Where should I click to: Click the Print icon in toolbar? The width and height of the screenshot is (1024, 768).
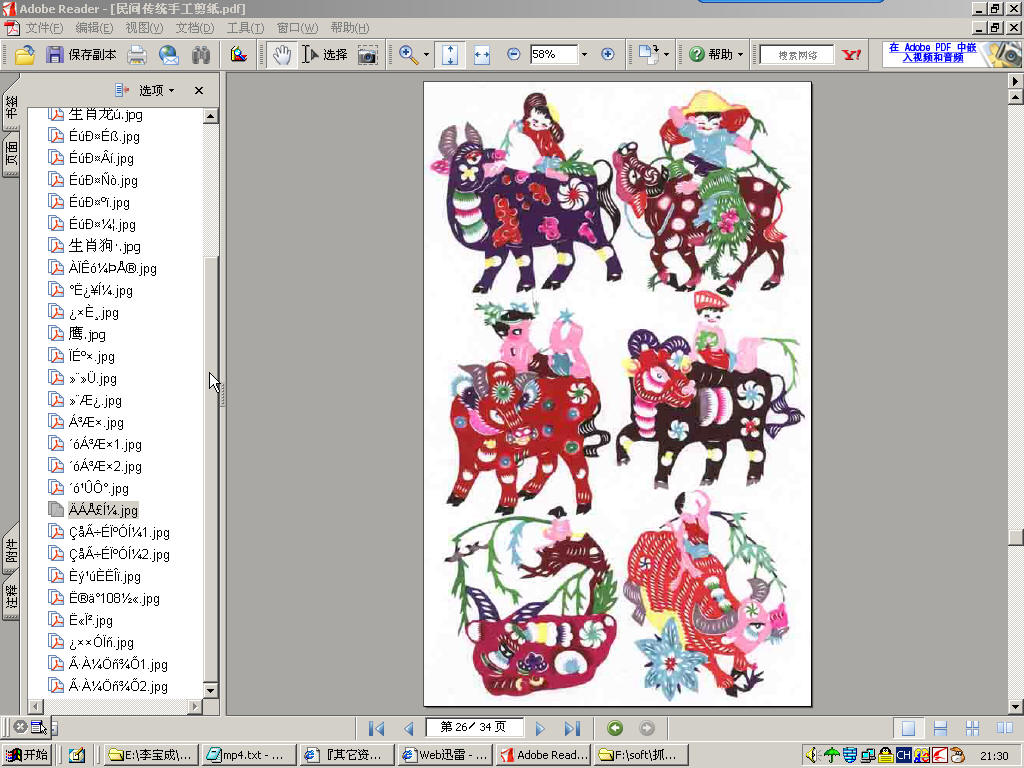click(x=137, y=55)
